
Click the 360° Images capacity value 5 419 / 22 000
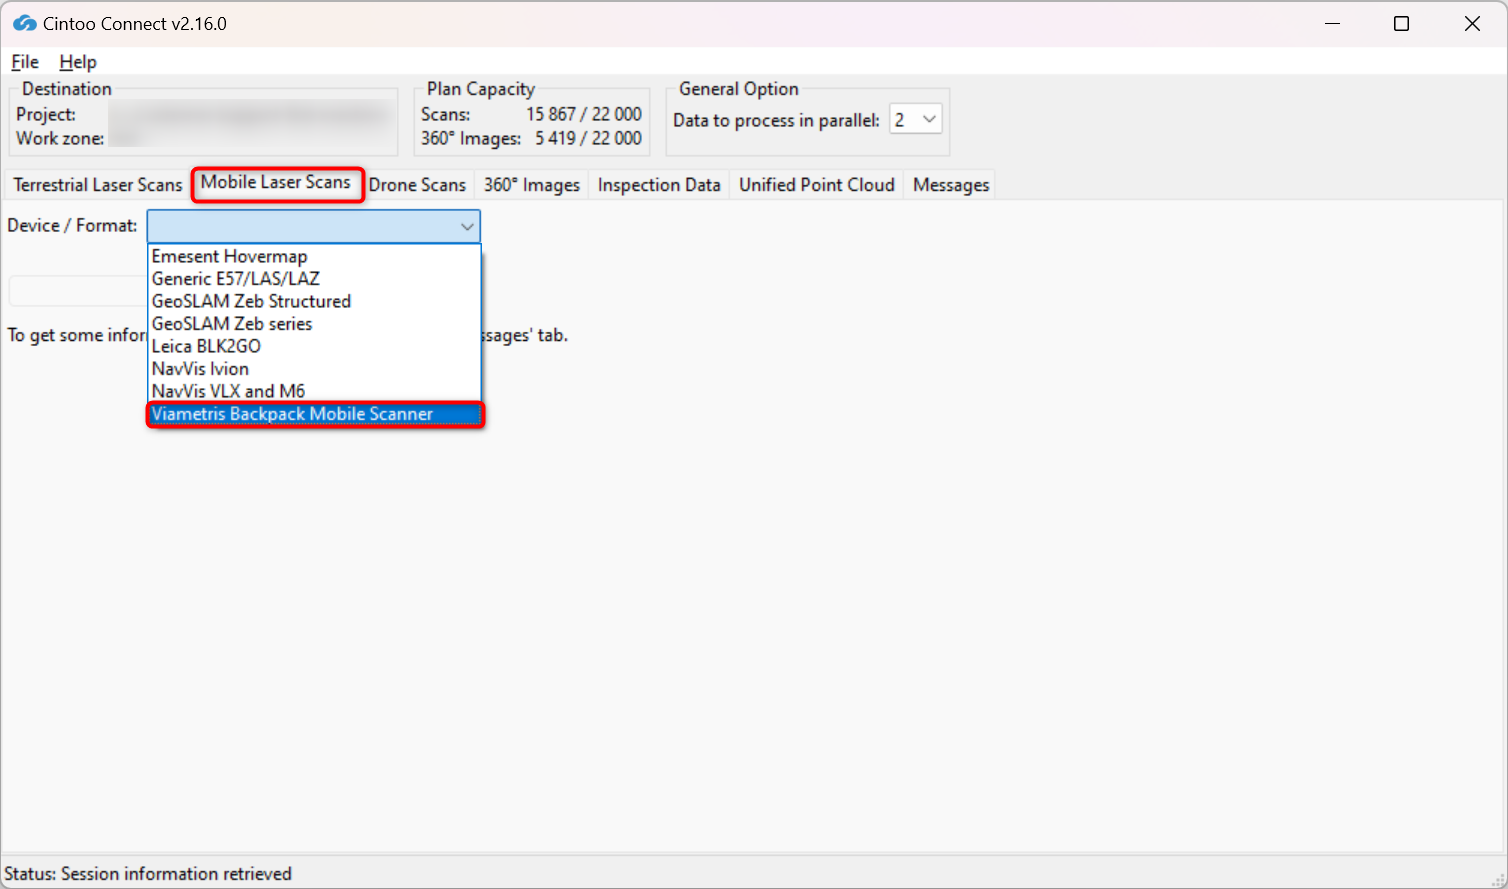pyautogui.click(x=588, y=138)
